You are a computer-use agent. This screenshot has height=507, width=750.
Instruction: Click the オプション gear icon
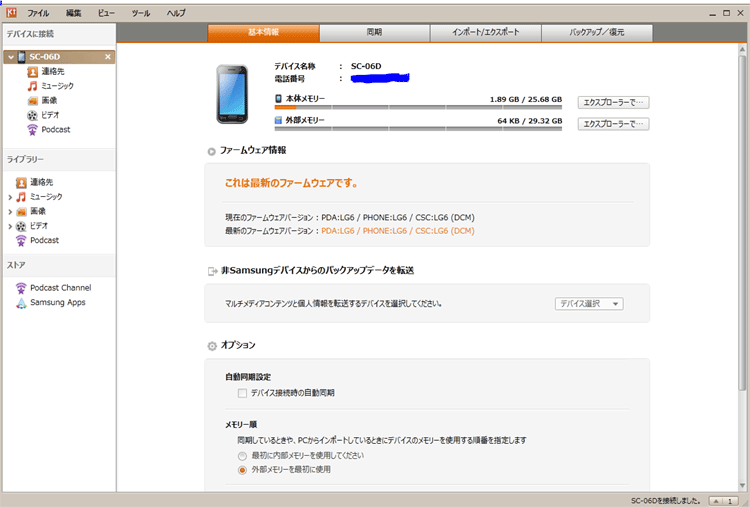pos(212,346)
